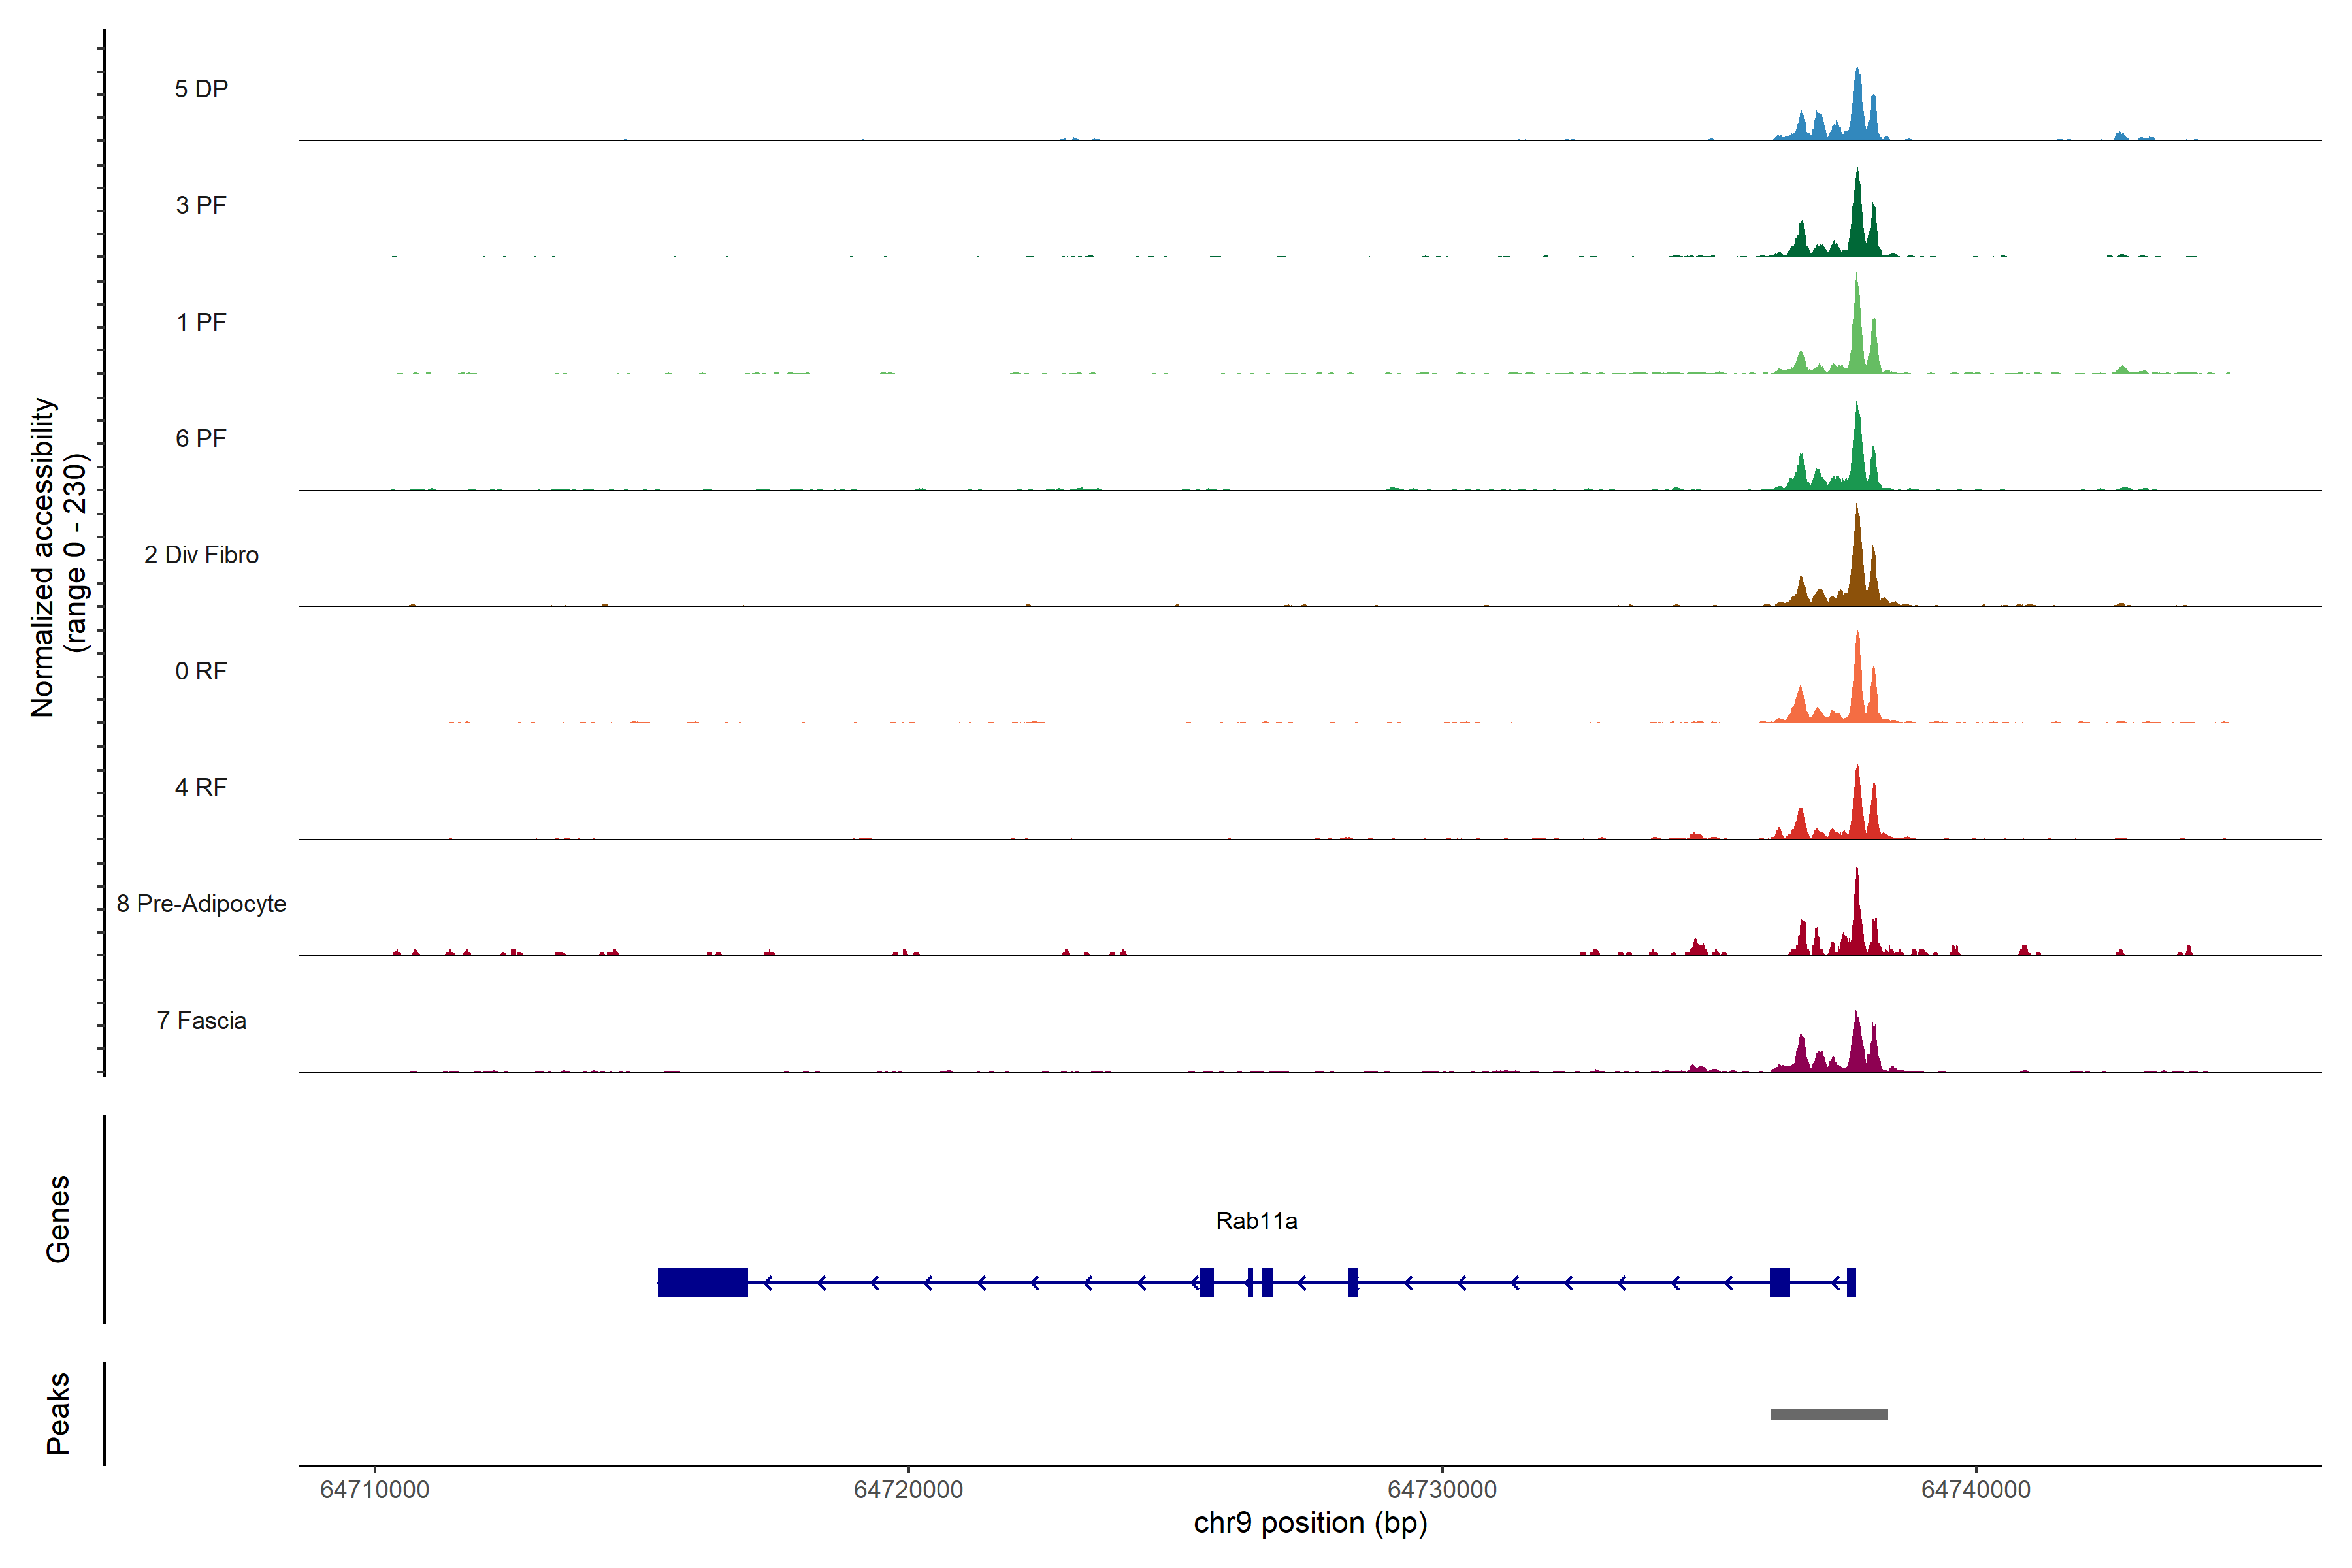Select the 7 Fascia track label
This screenshot has width=2352, height=1568.
click(201, 1020)
